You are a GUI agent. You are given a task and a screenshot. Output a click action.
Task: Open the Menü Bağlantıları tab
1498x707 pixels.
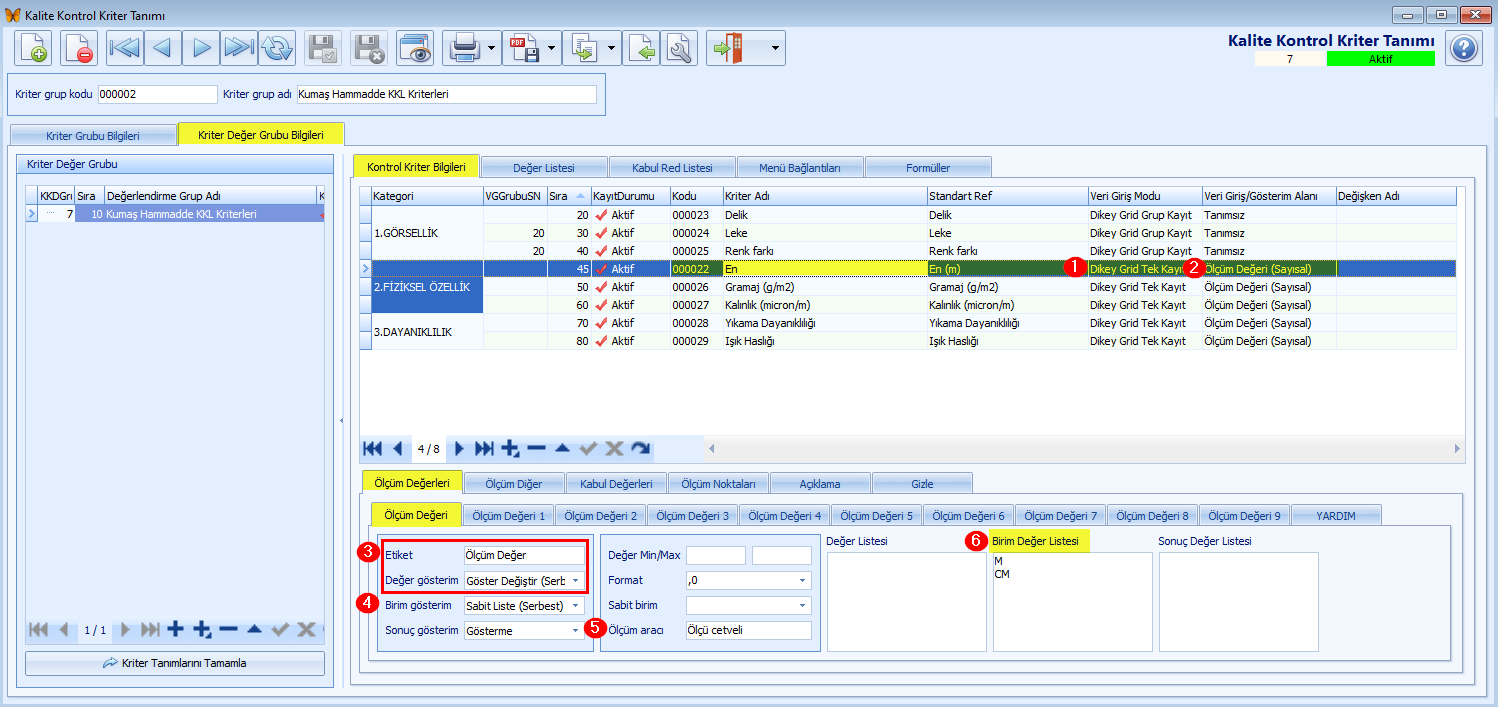[800, 167]
